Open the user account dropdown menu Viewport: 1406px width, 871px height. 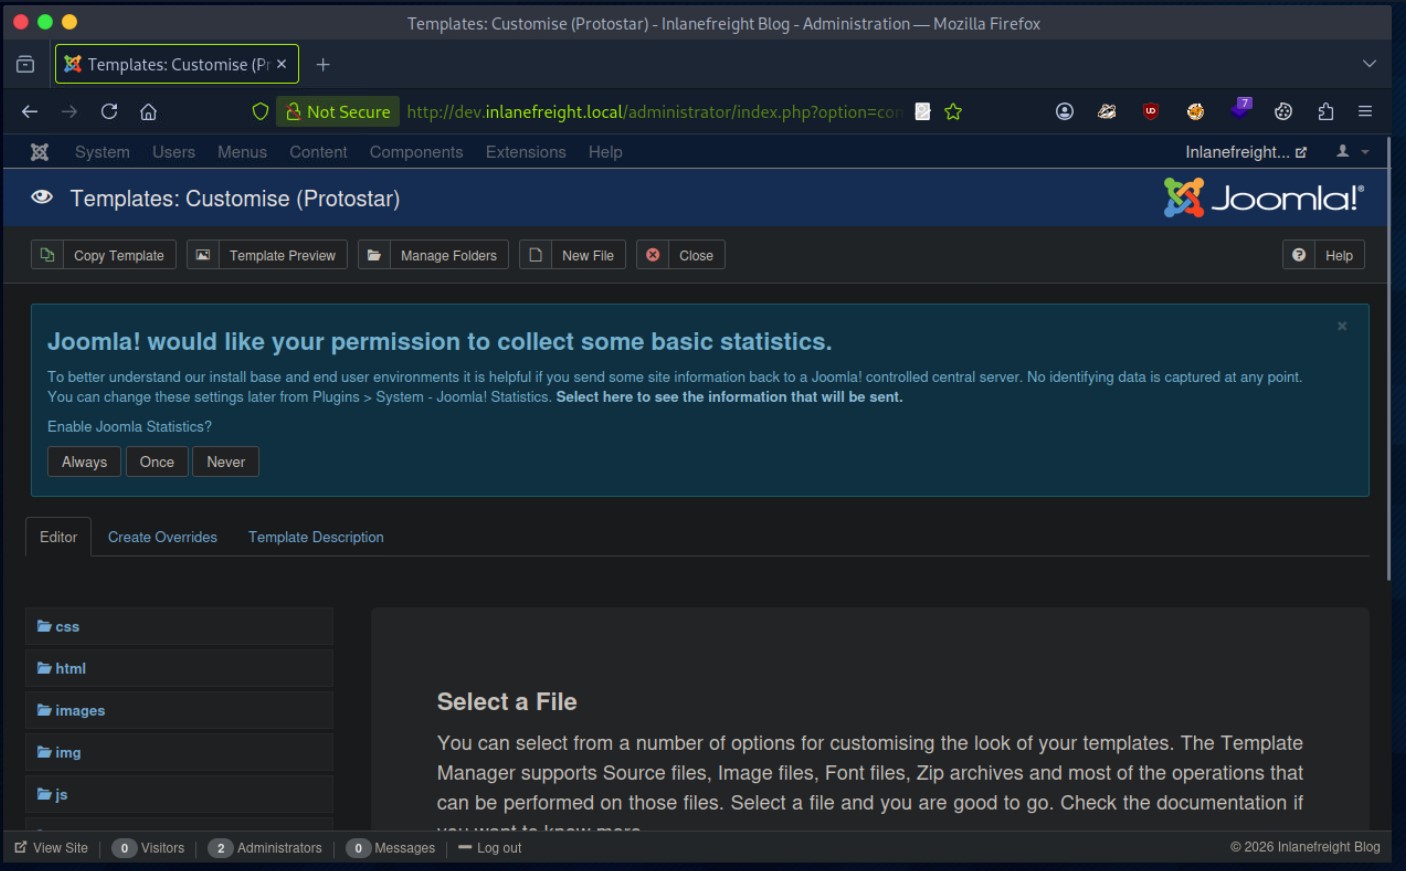click(x=1352, y=152)
